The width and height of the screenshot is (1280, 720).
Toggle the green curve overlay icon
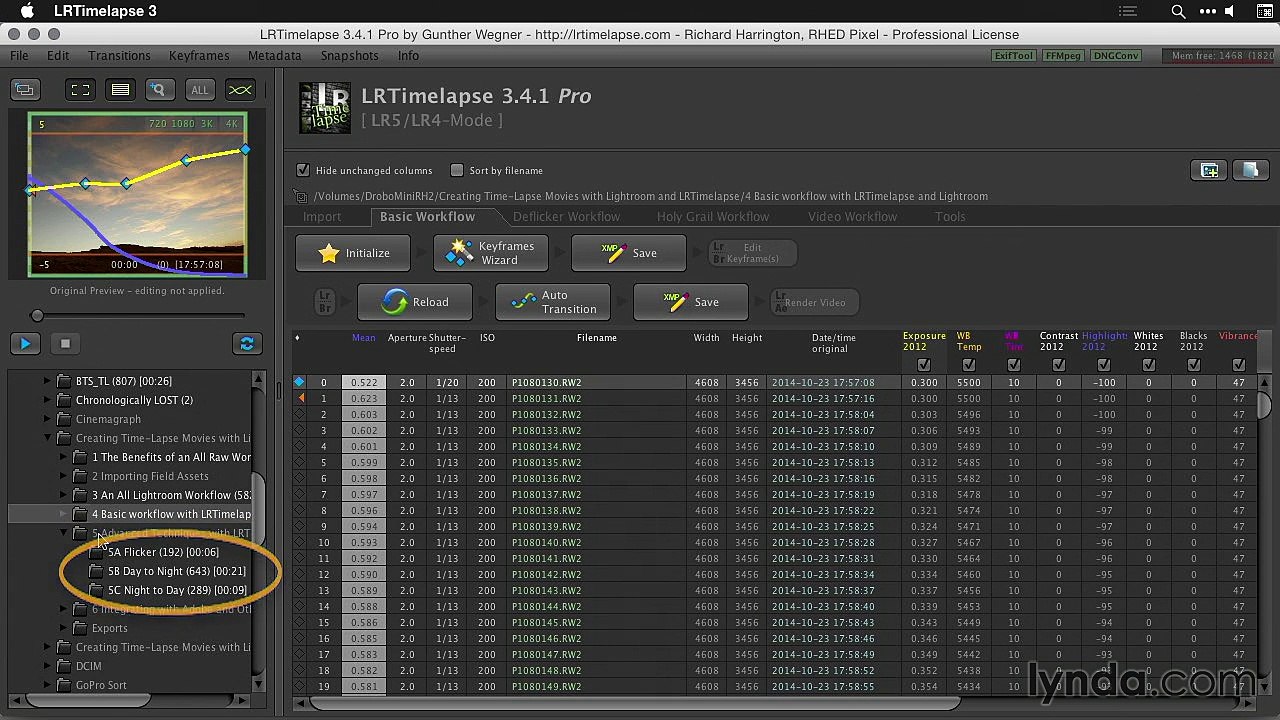pyautogui.click(x=240, y=90)
